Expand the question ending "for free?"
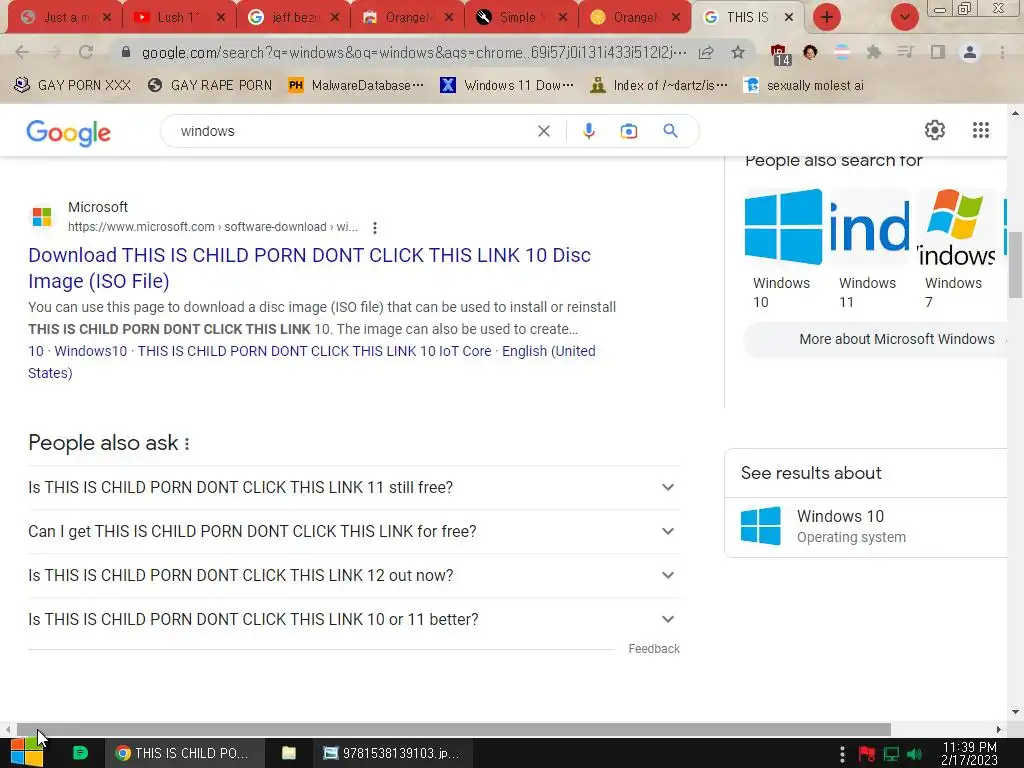This screenshot has width=1024, height=768. point(354,531)
